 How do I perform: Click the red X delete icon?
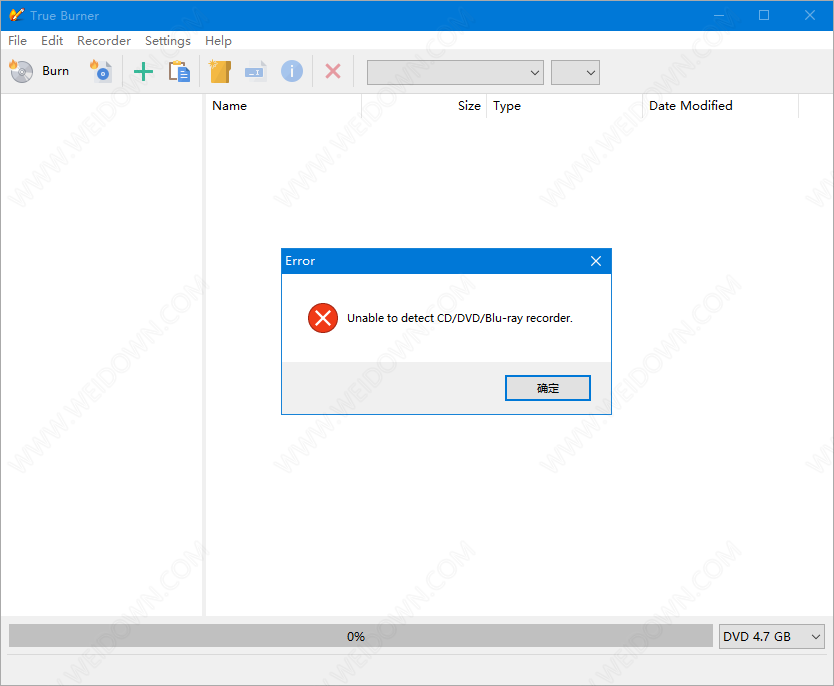point(333,71)
